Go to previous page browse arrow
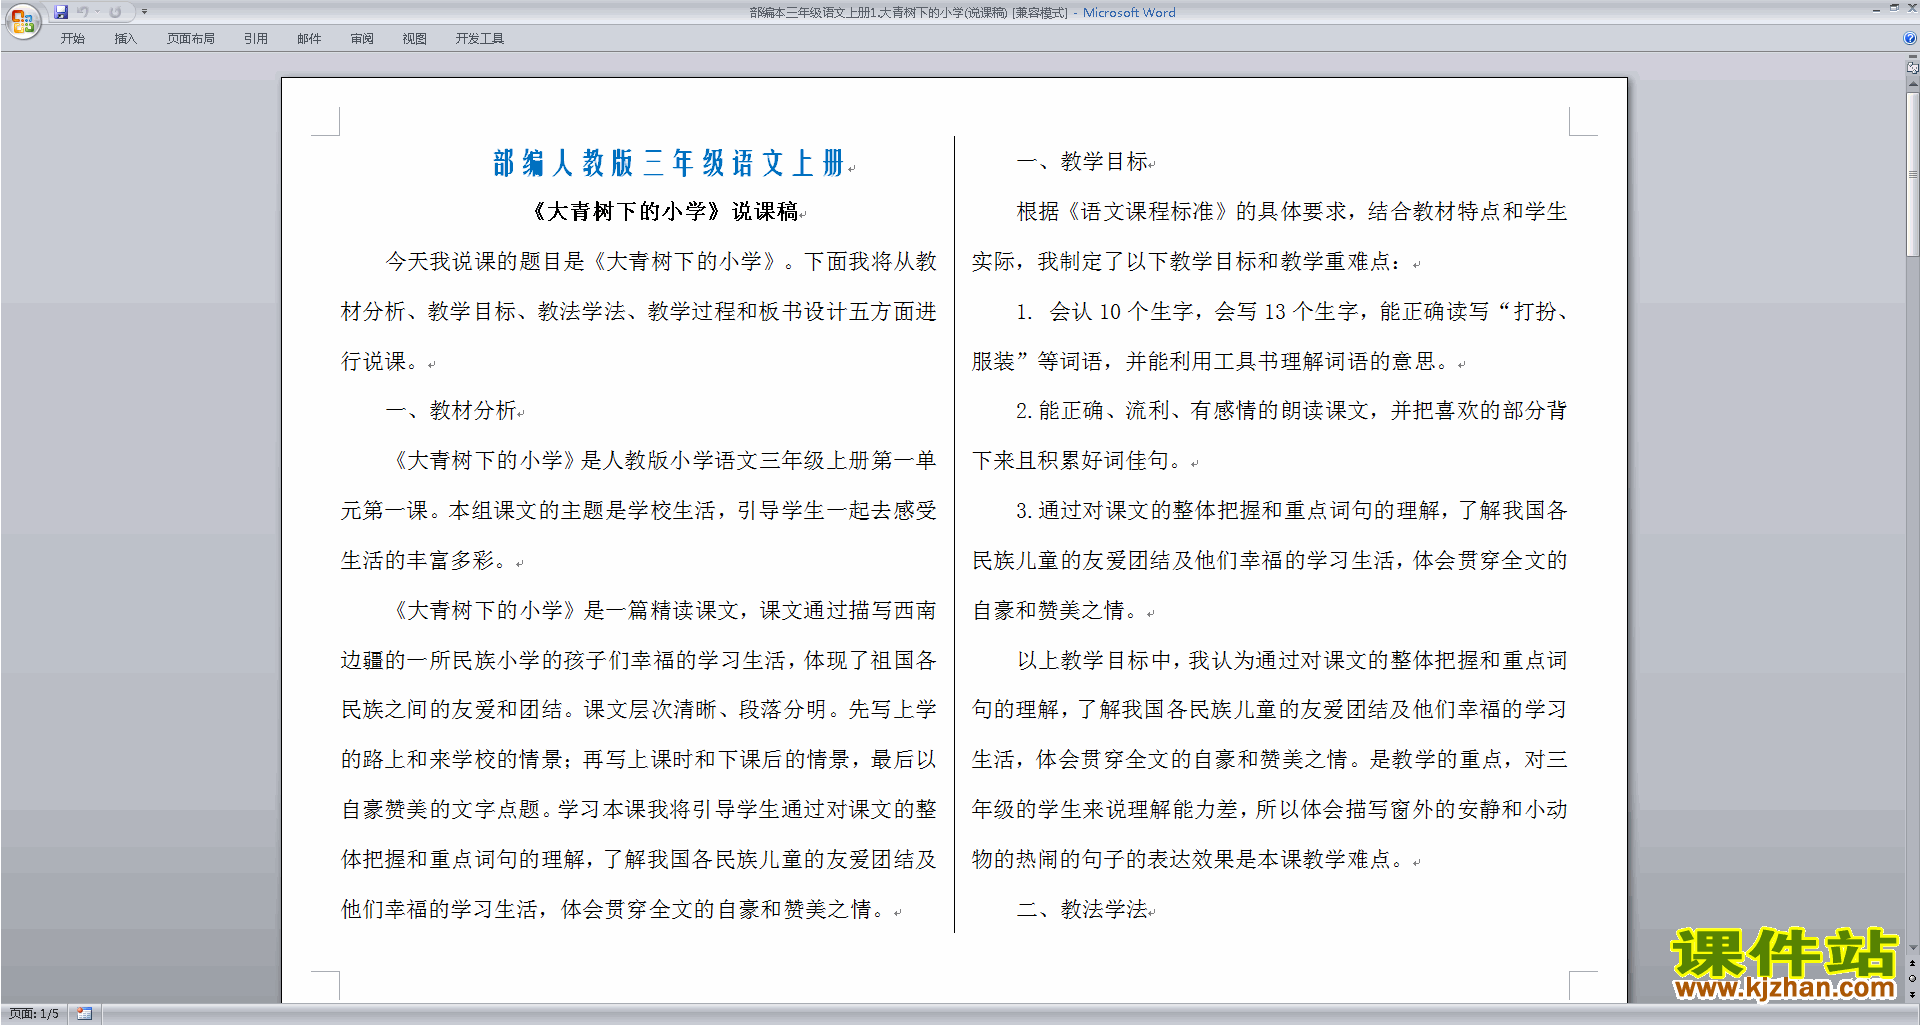Viewport: 1920px width, 1025px height. (1912, 964)
